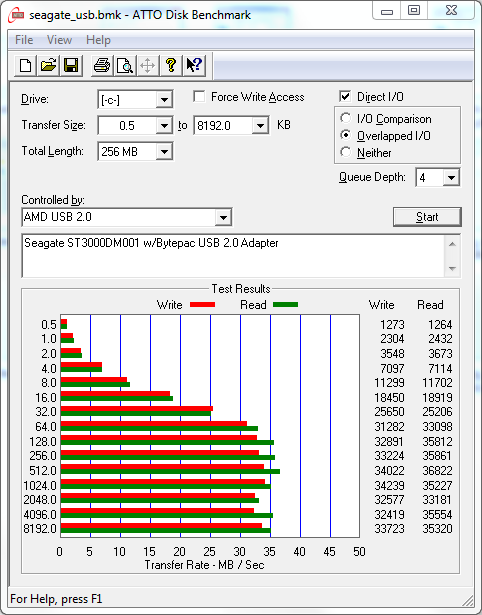Screen dimensions: 482x615
Task: Save benchmark using the floppy disk icon
Action: pos(71,65)
